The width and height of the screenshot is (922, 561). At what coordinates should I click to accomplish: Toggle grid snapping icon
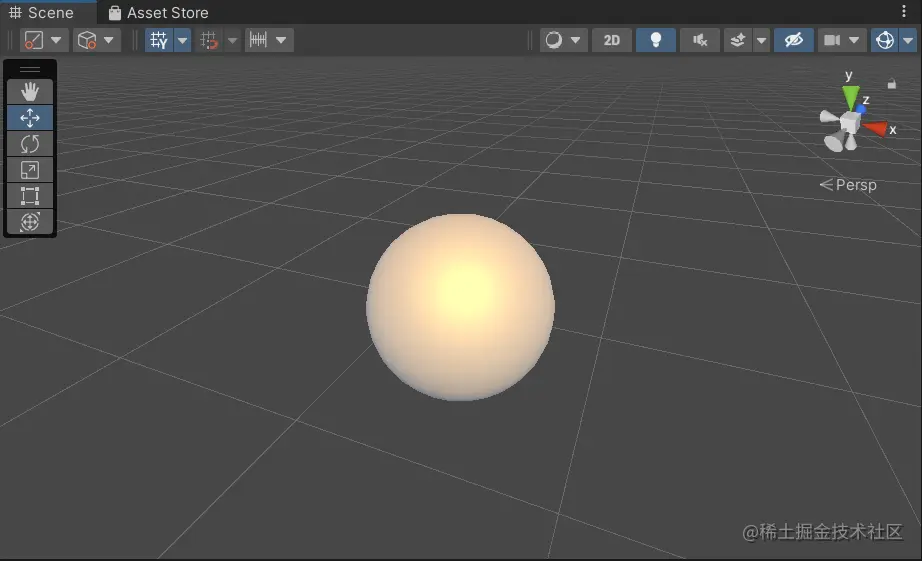(209, 40)
